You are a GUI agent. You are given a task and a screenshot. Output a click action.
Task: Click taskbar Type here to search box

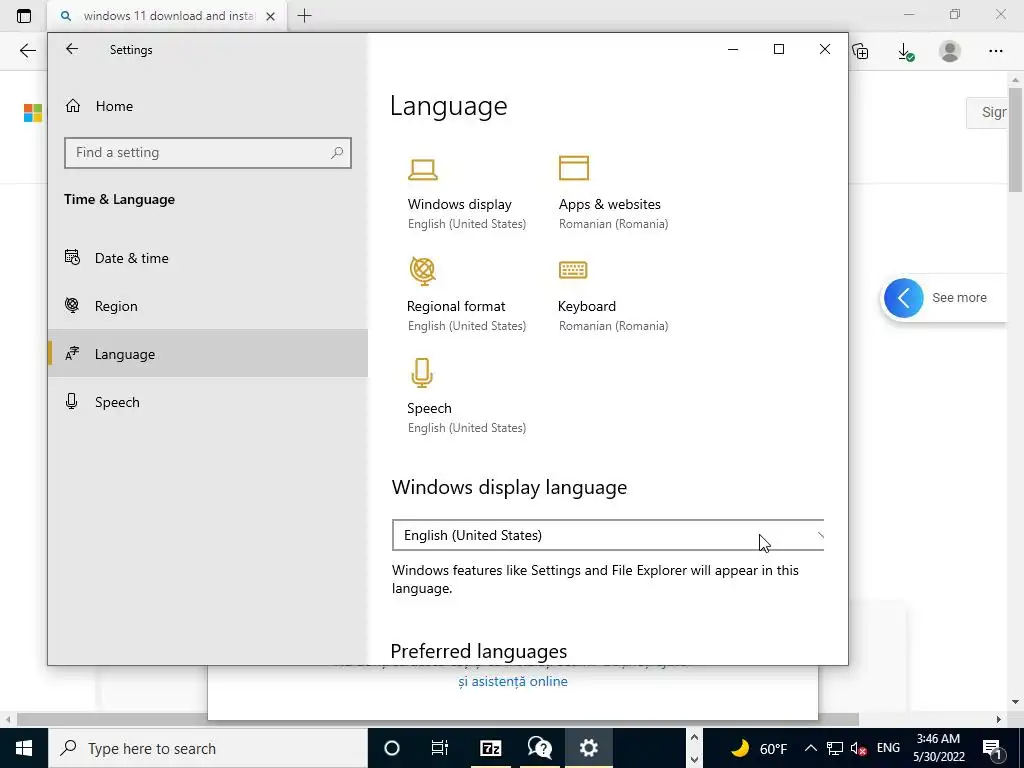tap(208, 748)
